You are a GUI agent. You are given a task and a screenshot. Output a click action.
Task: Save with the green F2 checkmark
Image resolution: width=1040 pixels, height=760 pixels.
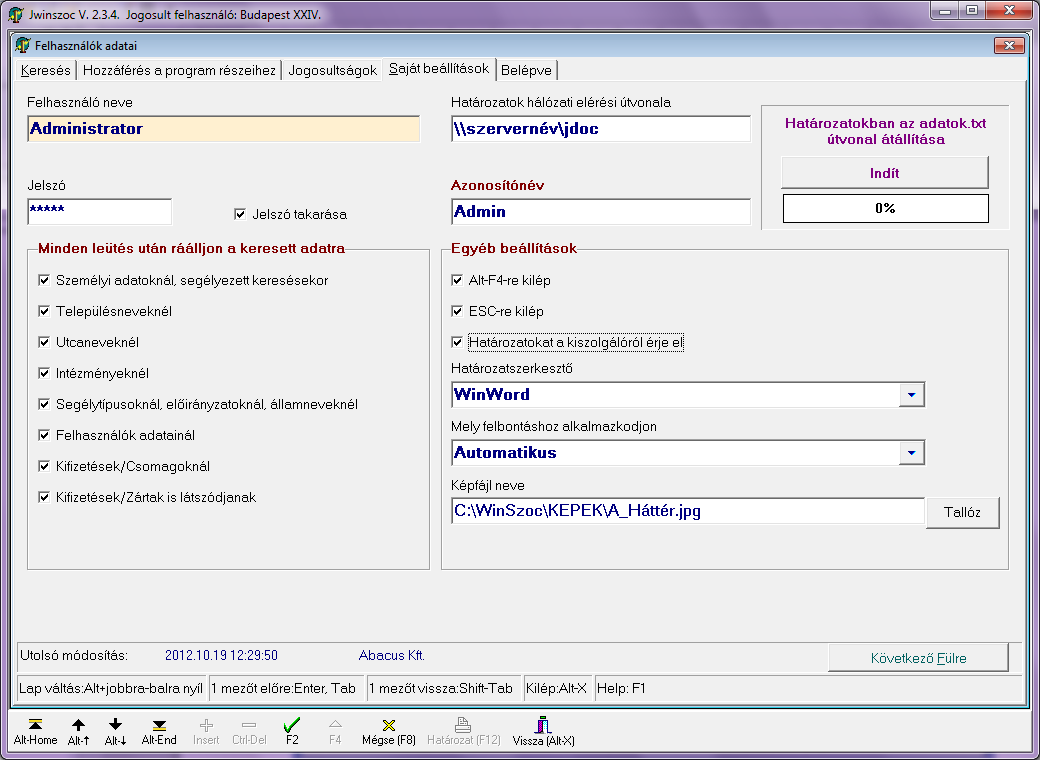point(292,731)
